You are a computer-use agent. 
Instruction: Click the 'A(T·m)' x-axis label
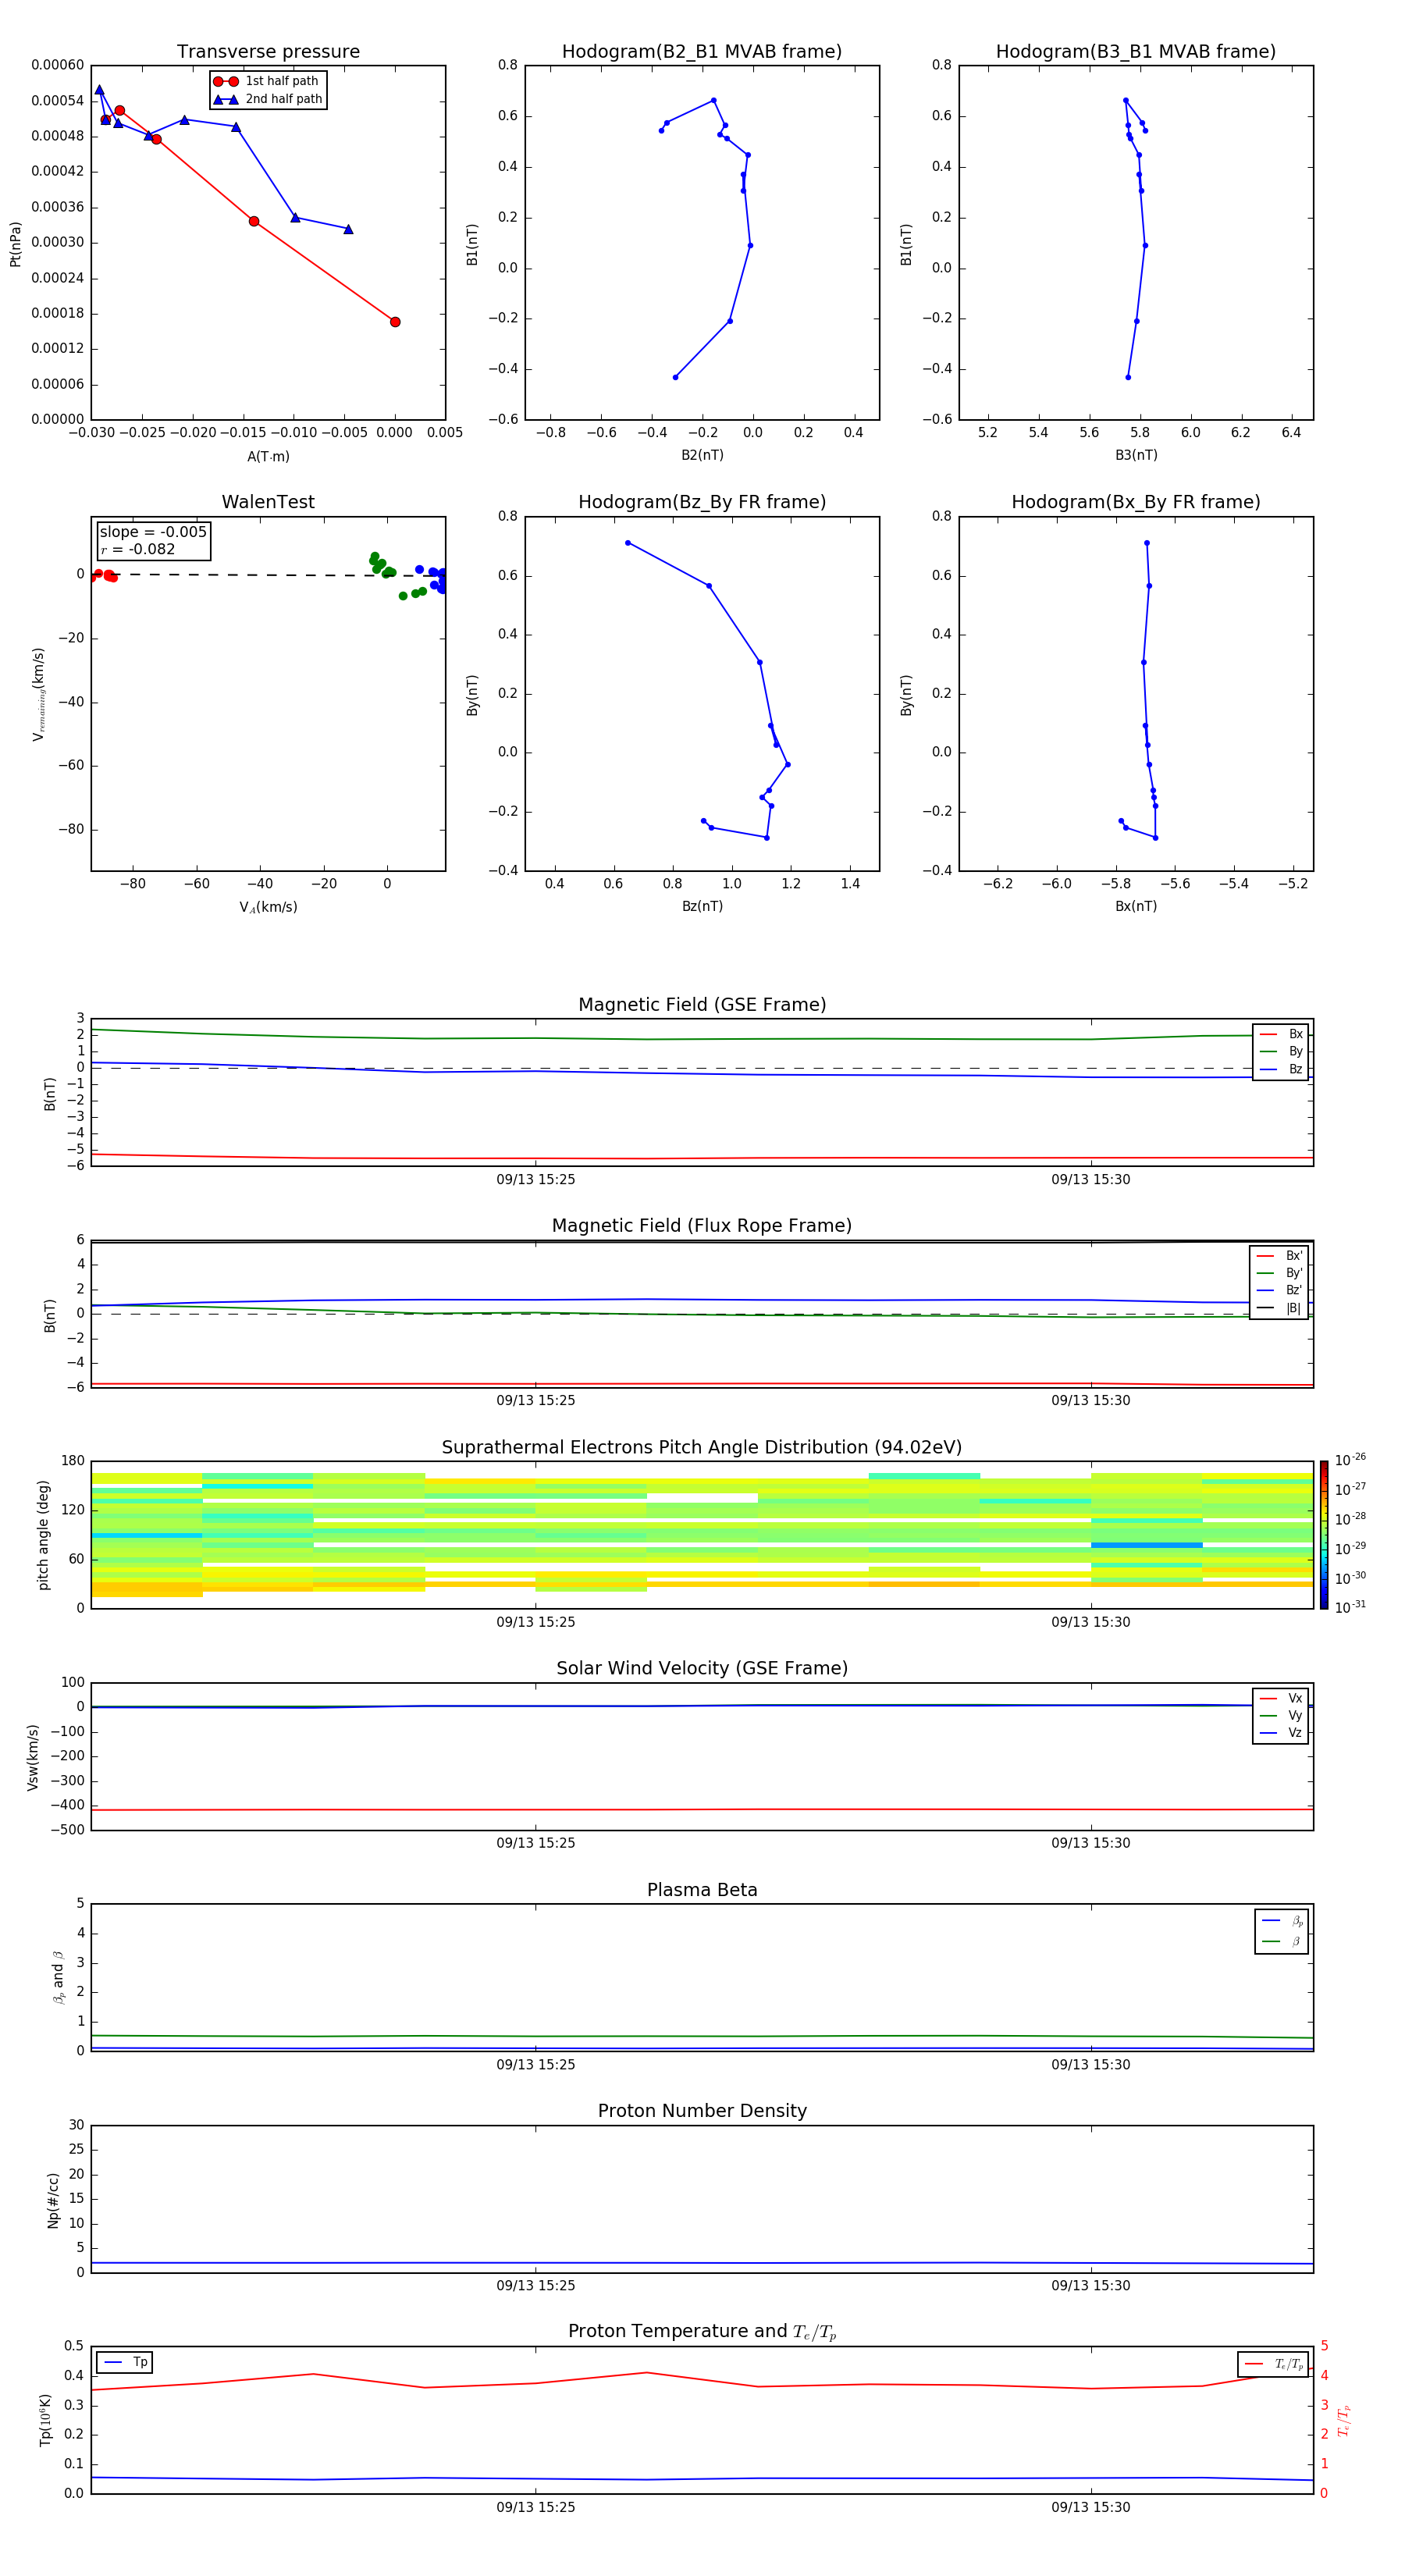[x=268, y=457]
